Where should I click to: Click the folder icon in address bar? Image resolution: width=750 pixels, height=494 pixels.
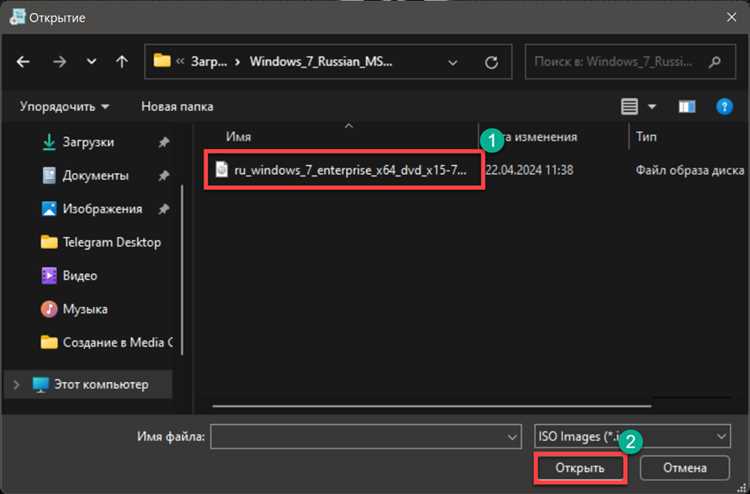[x=162, y=60]
